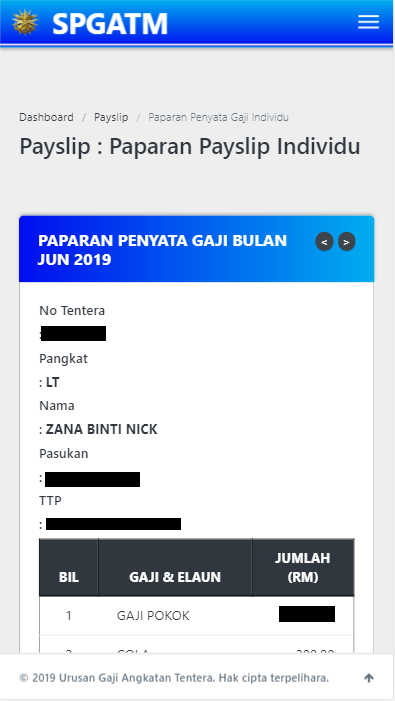Viewport: 395px width, 701px height.
Task: Select the GAJI POKOK table row
Action: point(197,616)
